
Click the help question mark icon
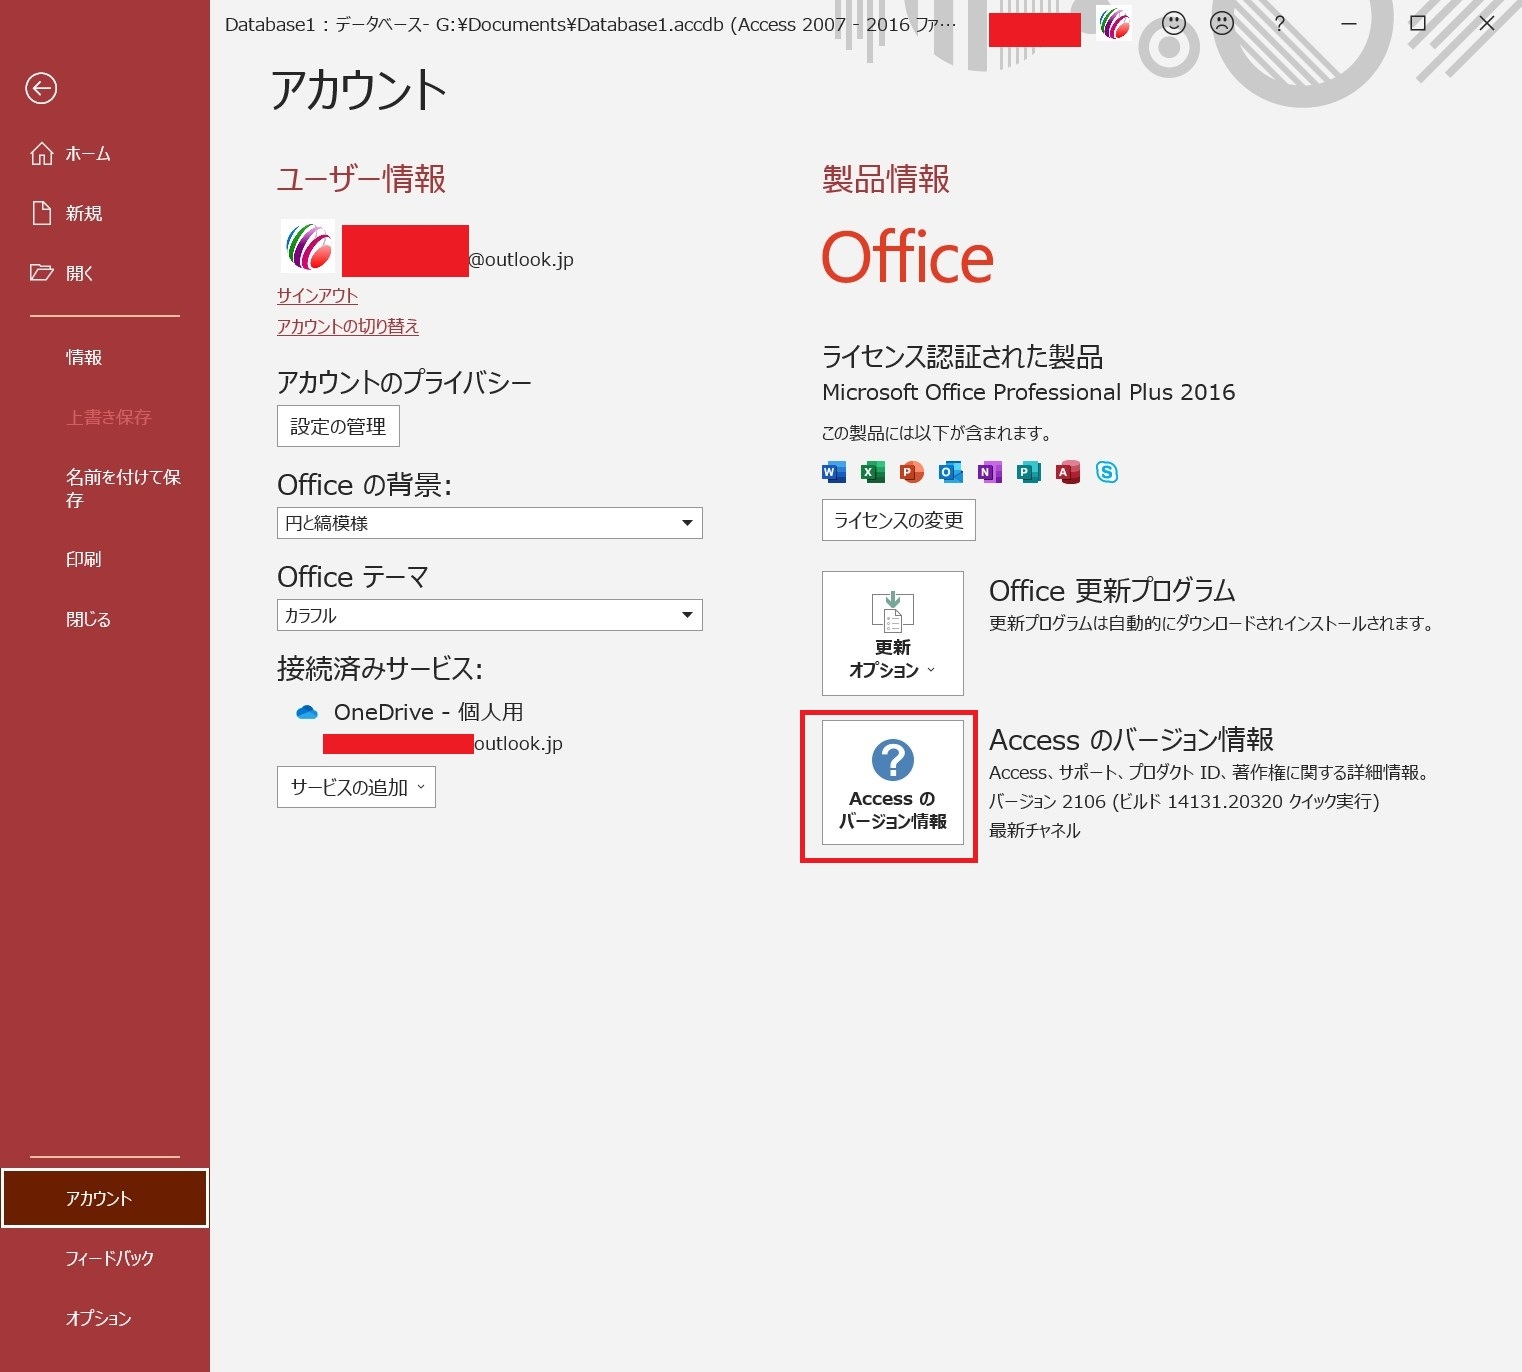[x=1279, y=23]
